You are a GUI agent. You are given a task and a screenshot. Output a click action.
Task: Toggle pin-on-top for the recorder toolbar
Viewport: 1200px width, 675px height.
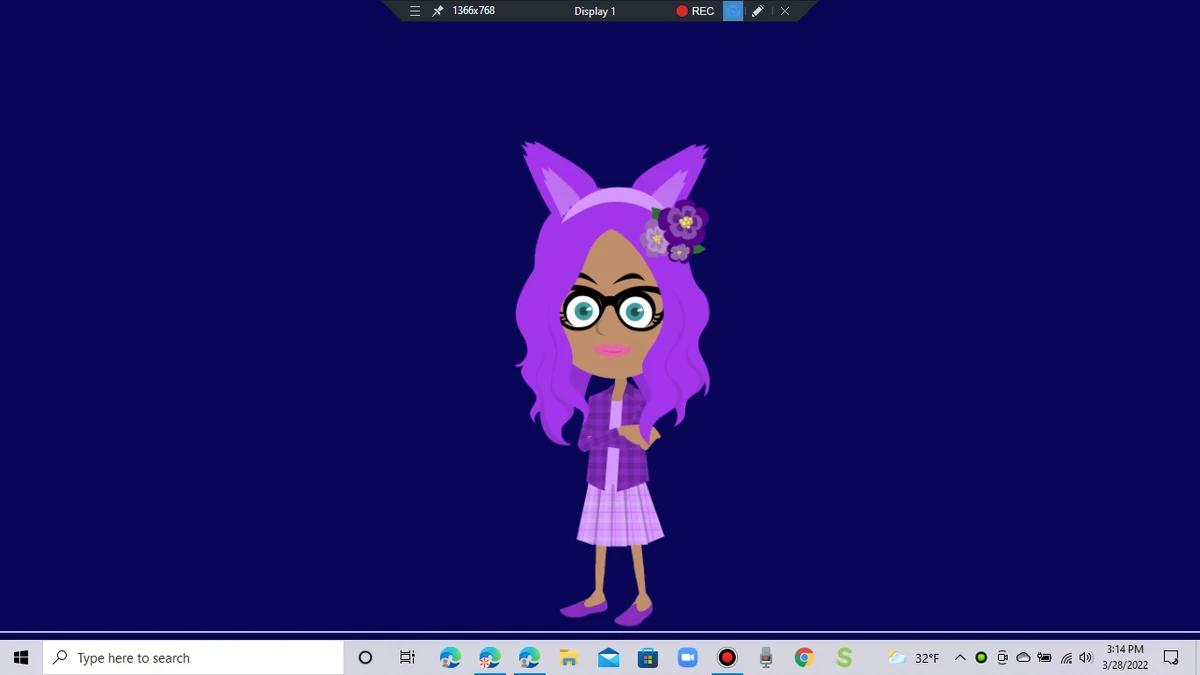(436, 11)
